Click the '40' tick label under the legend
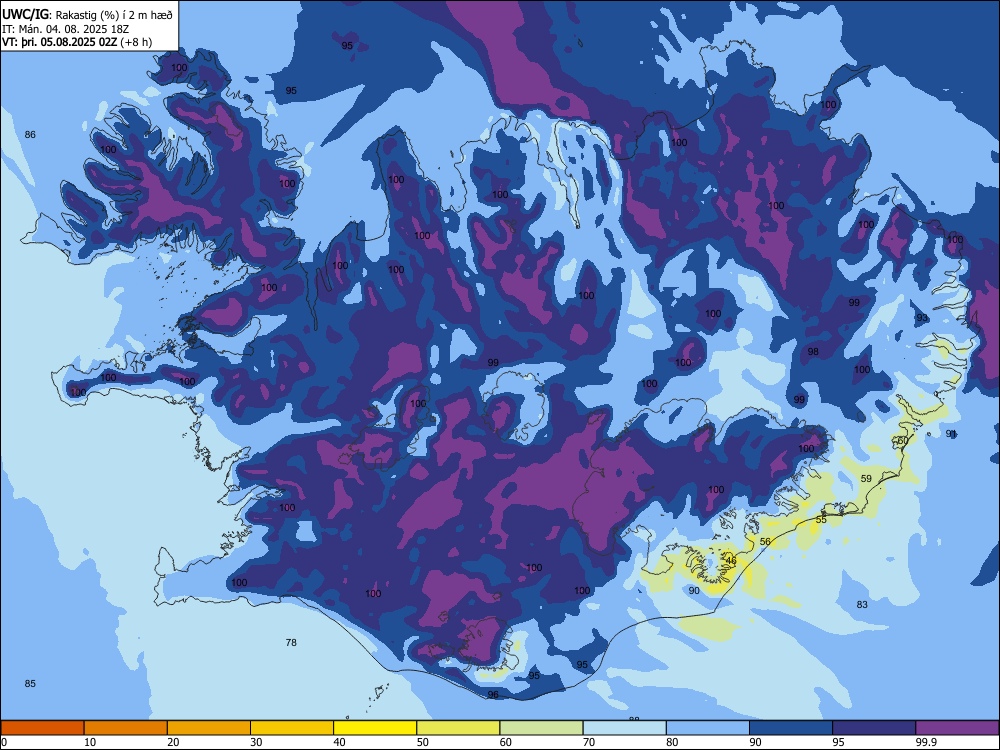 pos(339,742)
